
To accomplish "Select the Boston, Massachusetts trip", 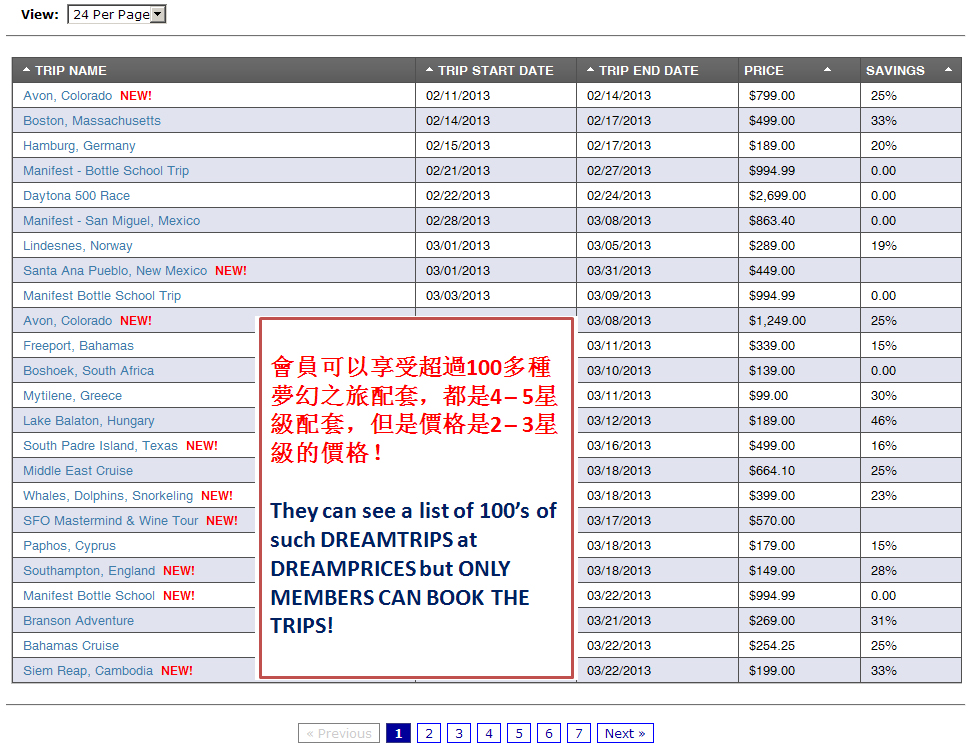I will (92, 120).
